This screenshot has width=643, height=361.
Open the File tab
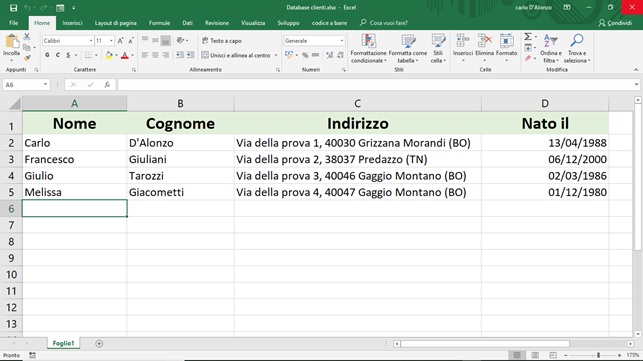click(x=14, y=23)
